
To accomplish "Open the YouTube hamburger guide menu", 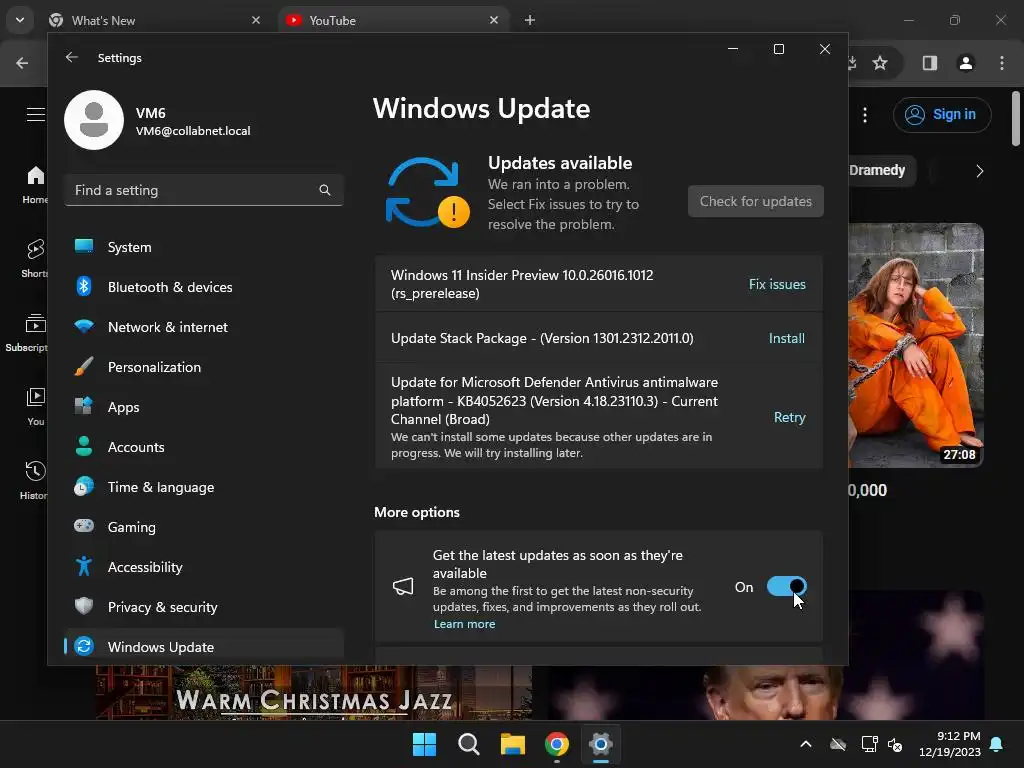I will (x=36, y=114).
